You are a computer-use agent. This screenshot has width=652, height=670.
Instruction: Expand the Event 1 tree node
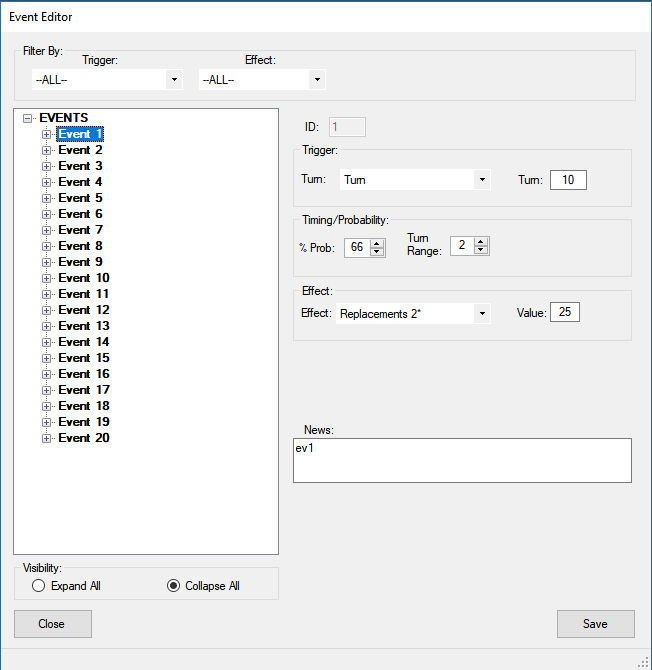point(46,134)
